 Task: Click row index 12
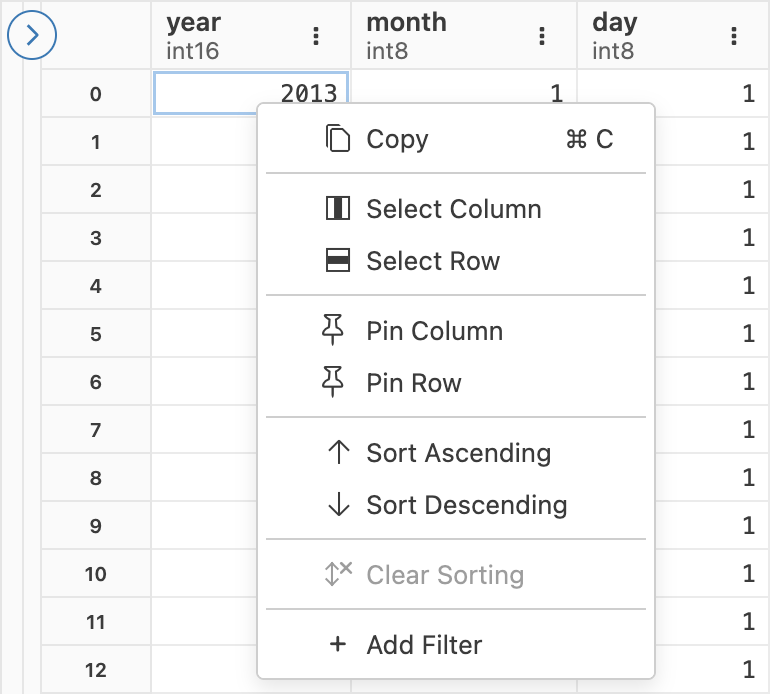pos(96,669)
